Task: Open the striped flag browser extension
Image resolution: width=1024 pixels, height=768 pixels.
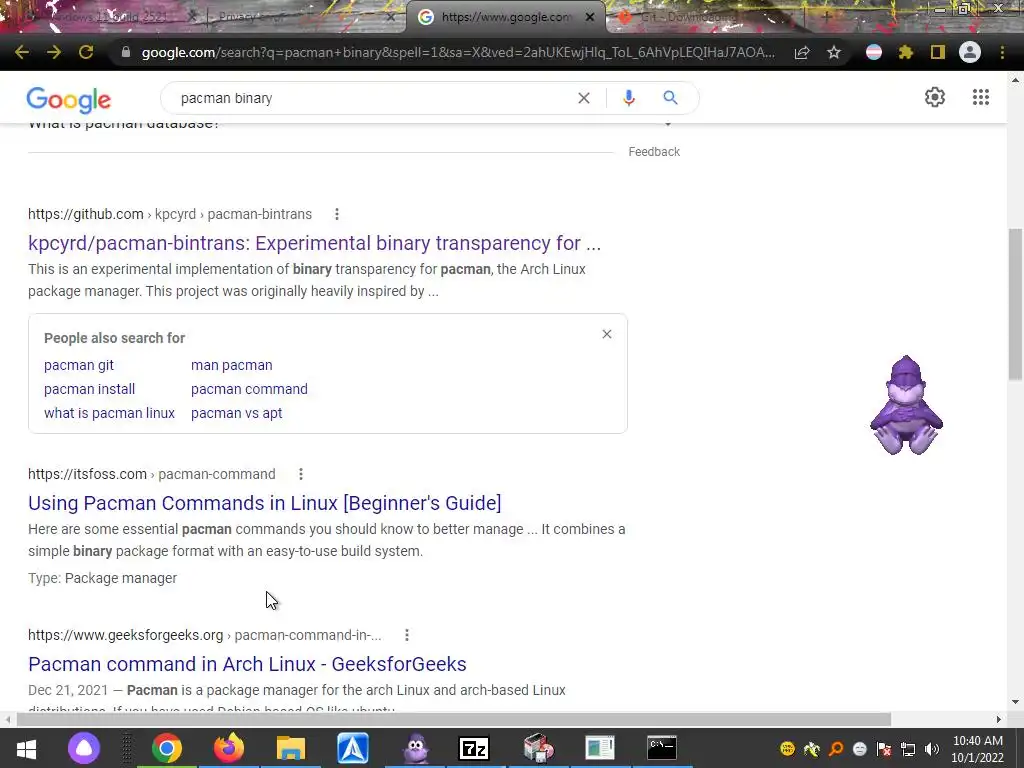Action: click(x=874, y=52)
